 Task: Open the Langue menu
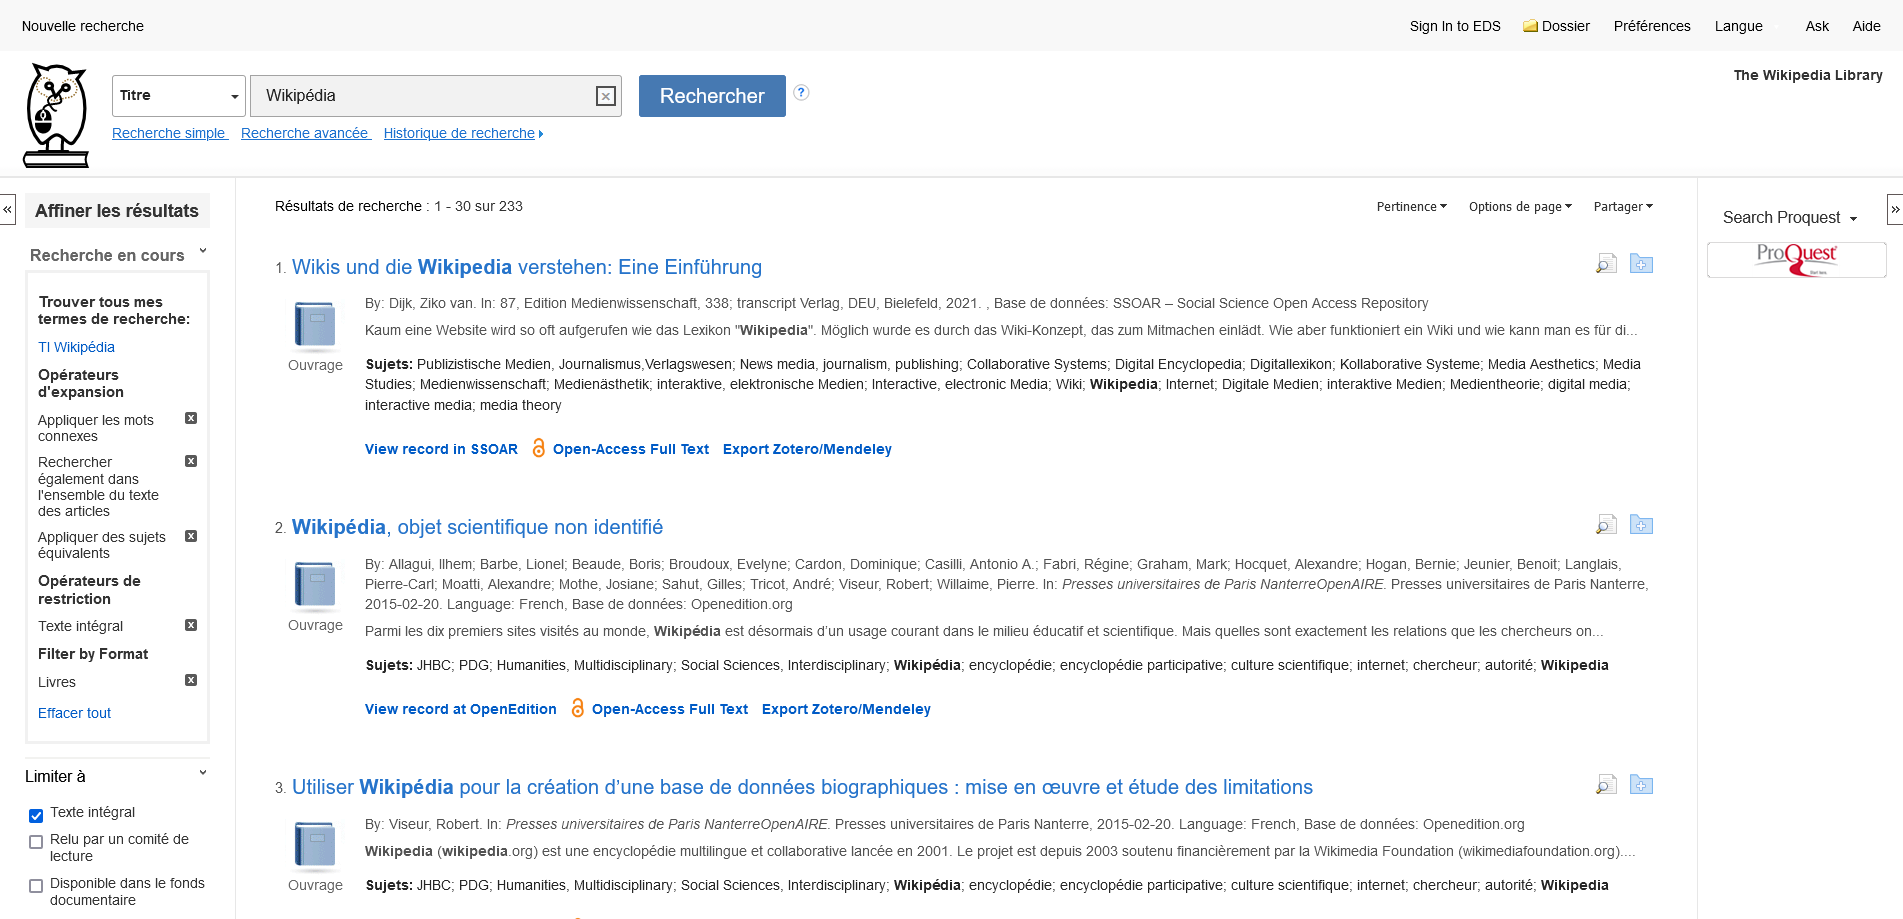1738,26
